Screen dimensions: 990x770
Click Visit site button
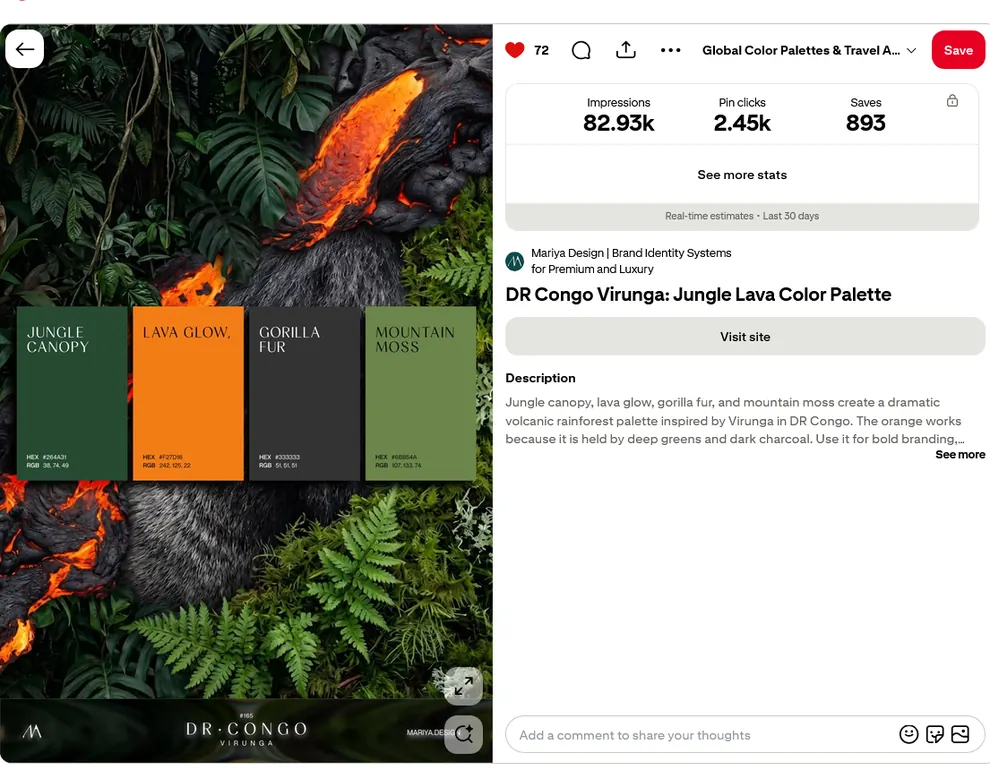[x=745, y=336]
